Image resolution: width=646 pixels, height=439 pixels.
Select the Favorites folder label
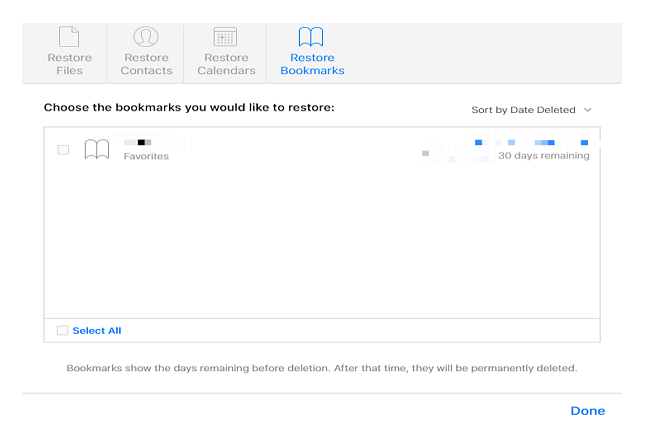tap(146, 156)
